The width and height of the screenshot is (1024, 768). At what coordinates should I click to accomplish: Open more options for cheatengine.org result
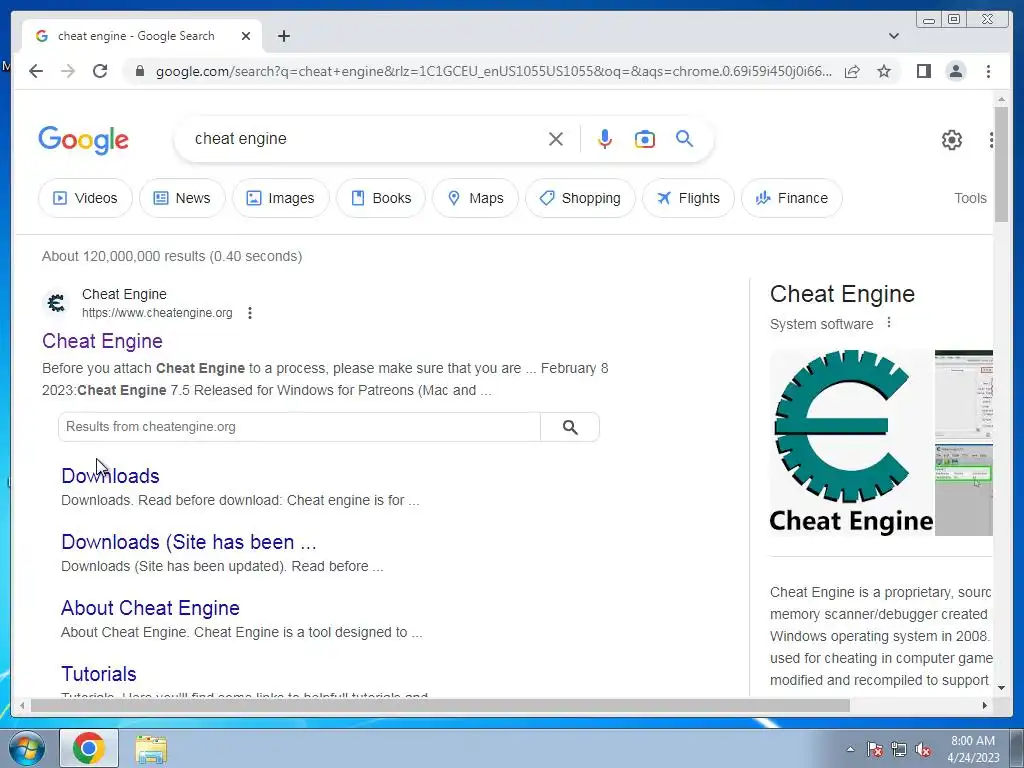249,313
